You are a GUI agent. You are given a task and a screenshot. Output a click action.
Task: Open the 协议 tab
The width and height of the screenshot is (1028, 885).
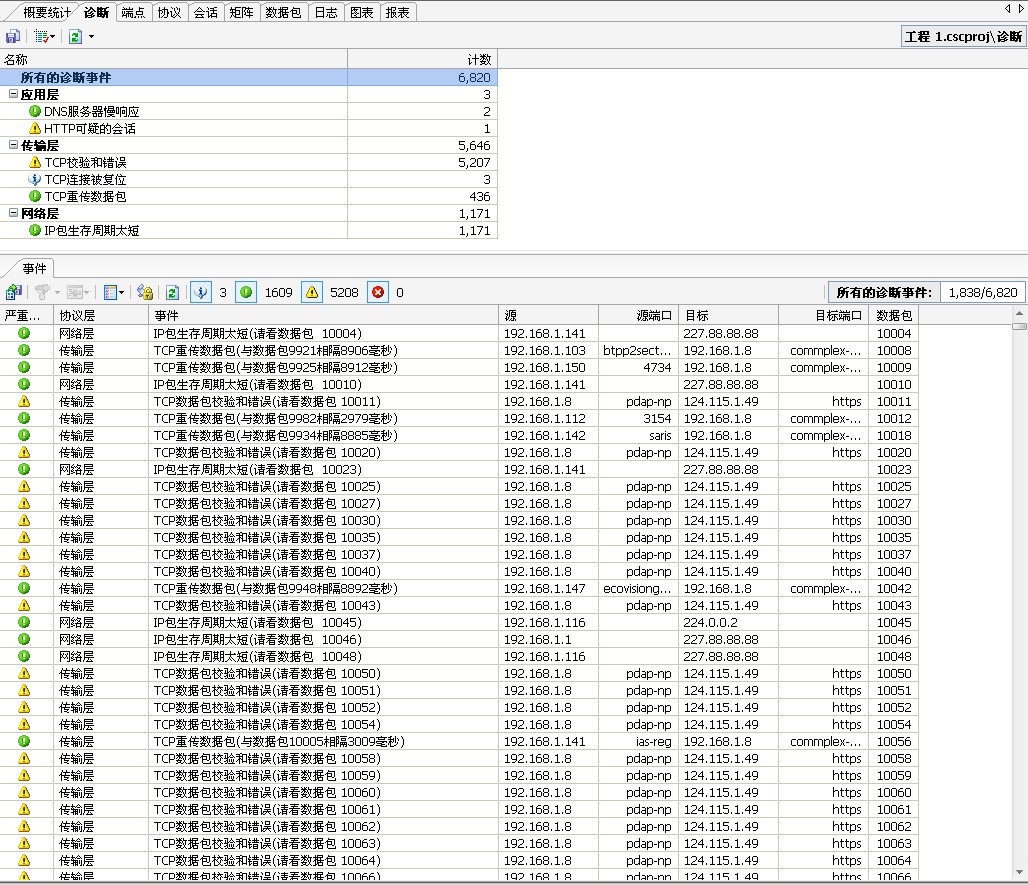click(x=169, y=12)
